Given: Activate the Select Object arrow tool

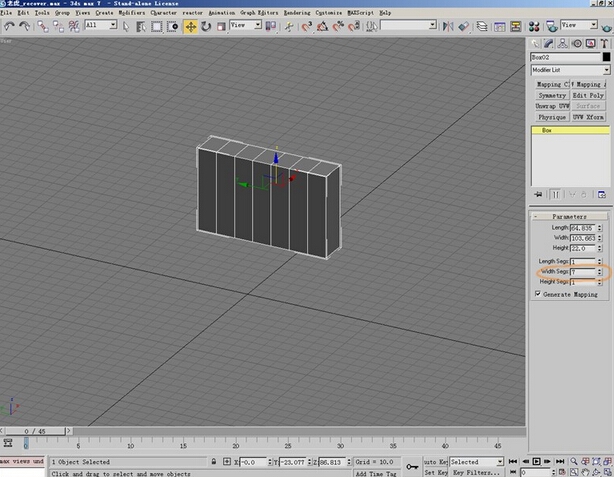Looking at the screenshot, I should coord(126,26).
